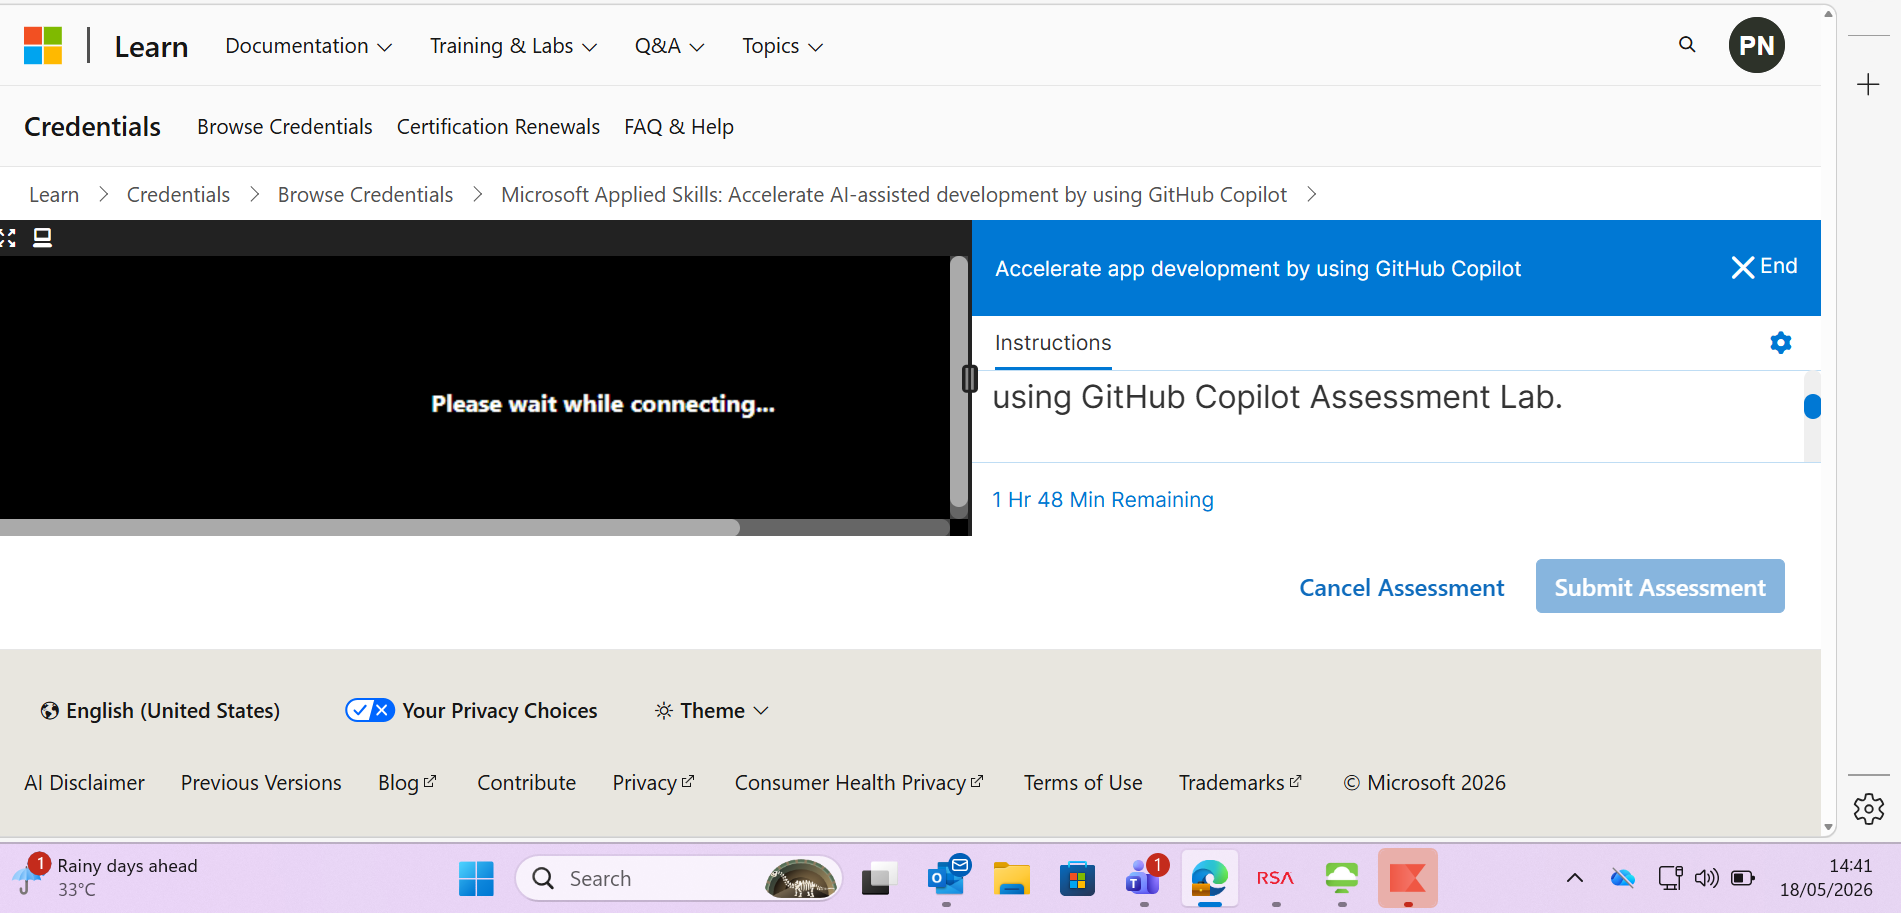Open the lab settings gear icon
The height and width of the screenshot is (913, 1901).
tap(1781, 343)
